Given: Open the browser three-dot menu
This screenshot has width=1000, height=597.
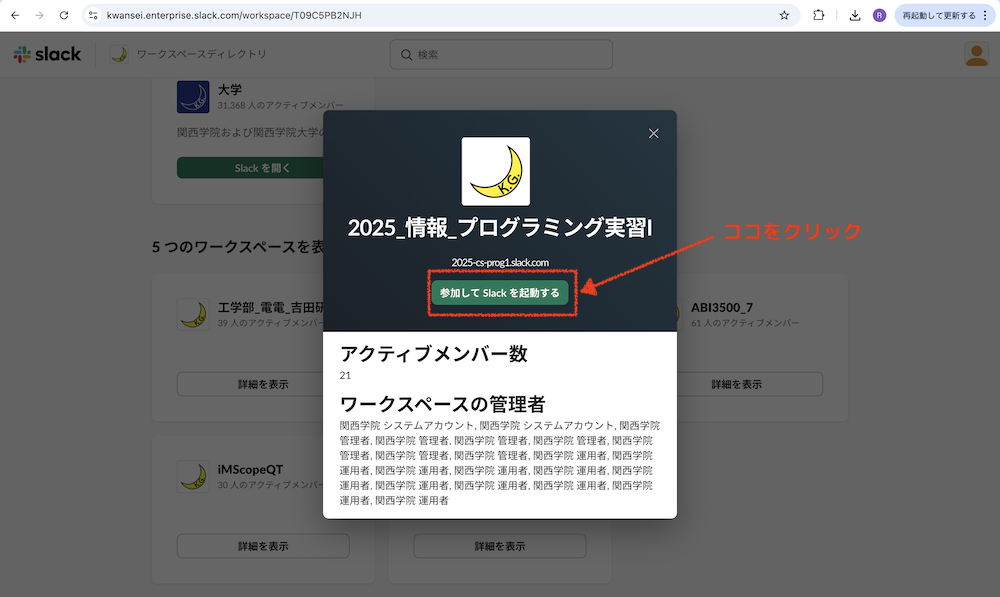Looking at the screenshot, I should 986,15.
